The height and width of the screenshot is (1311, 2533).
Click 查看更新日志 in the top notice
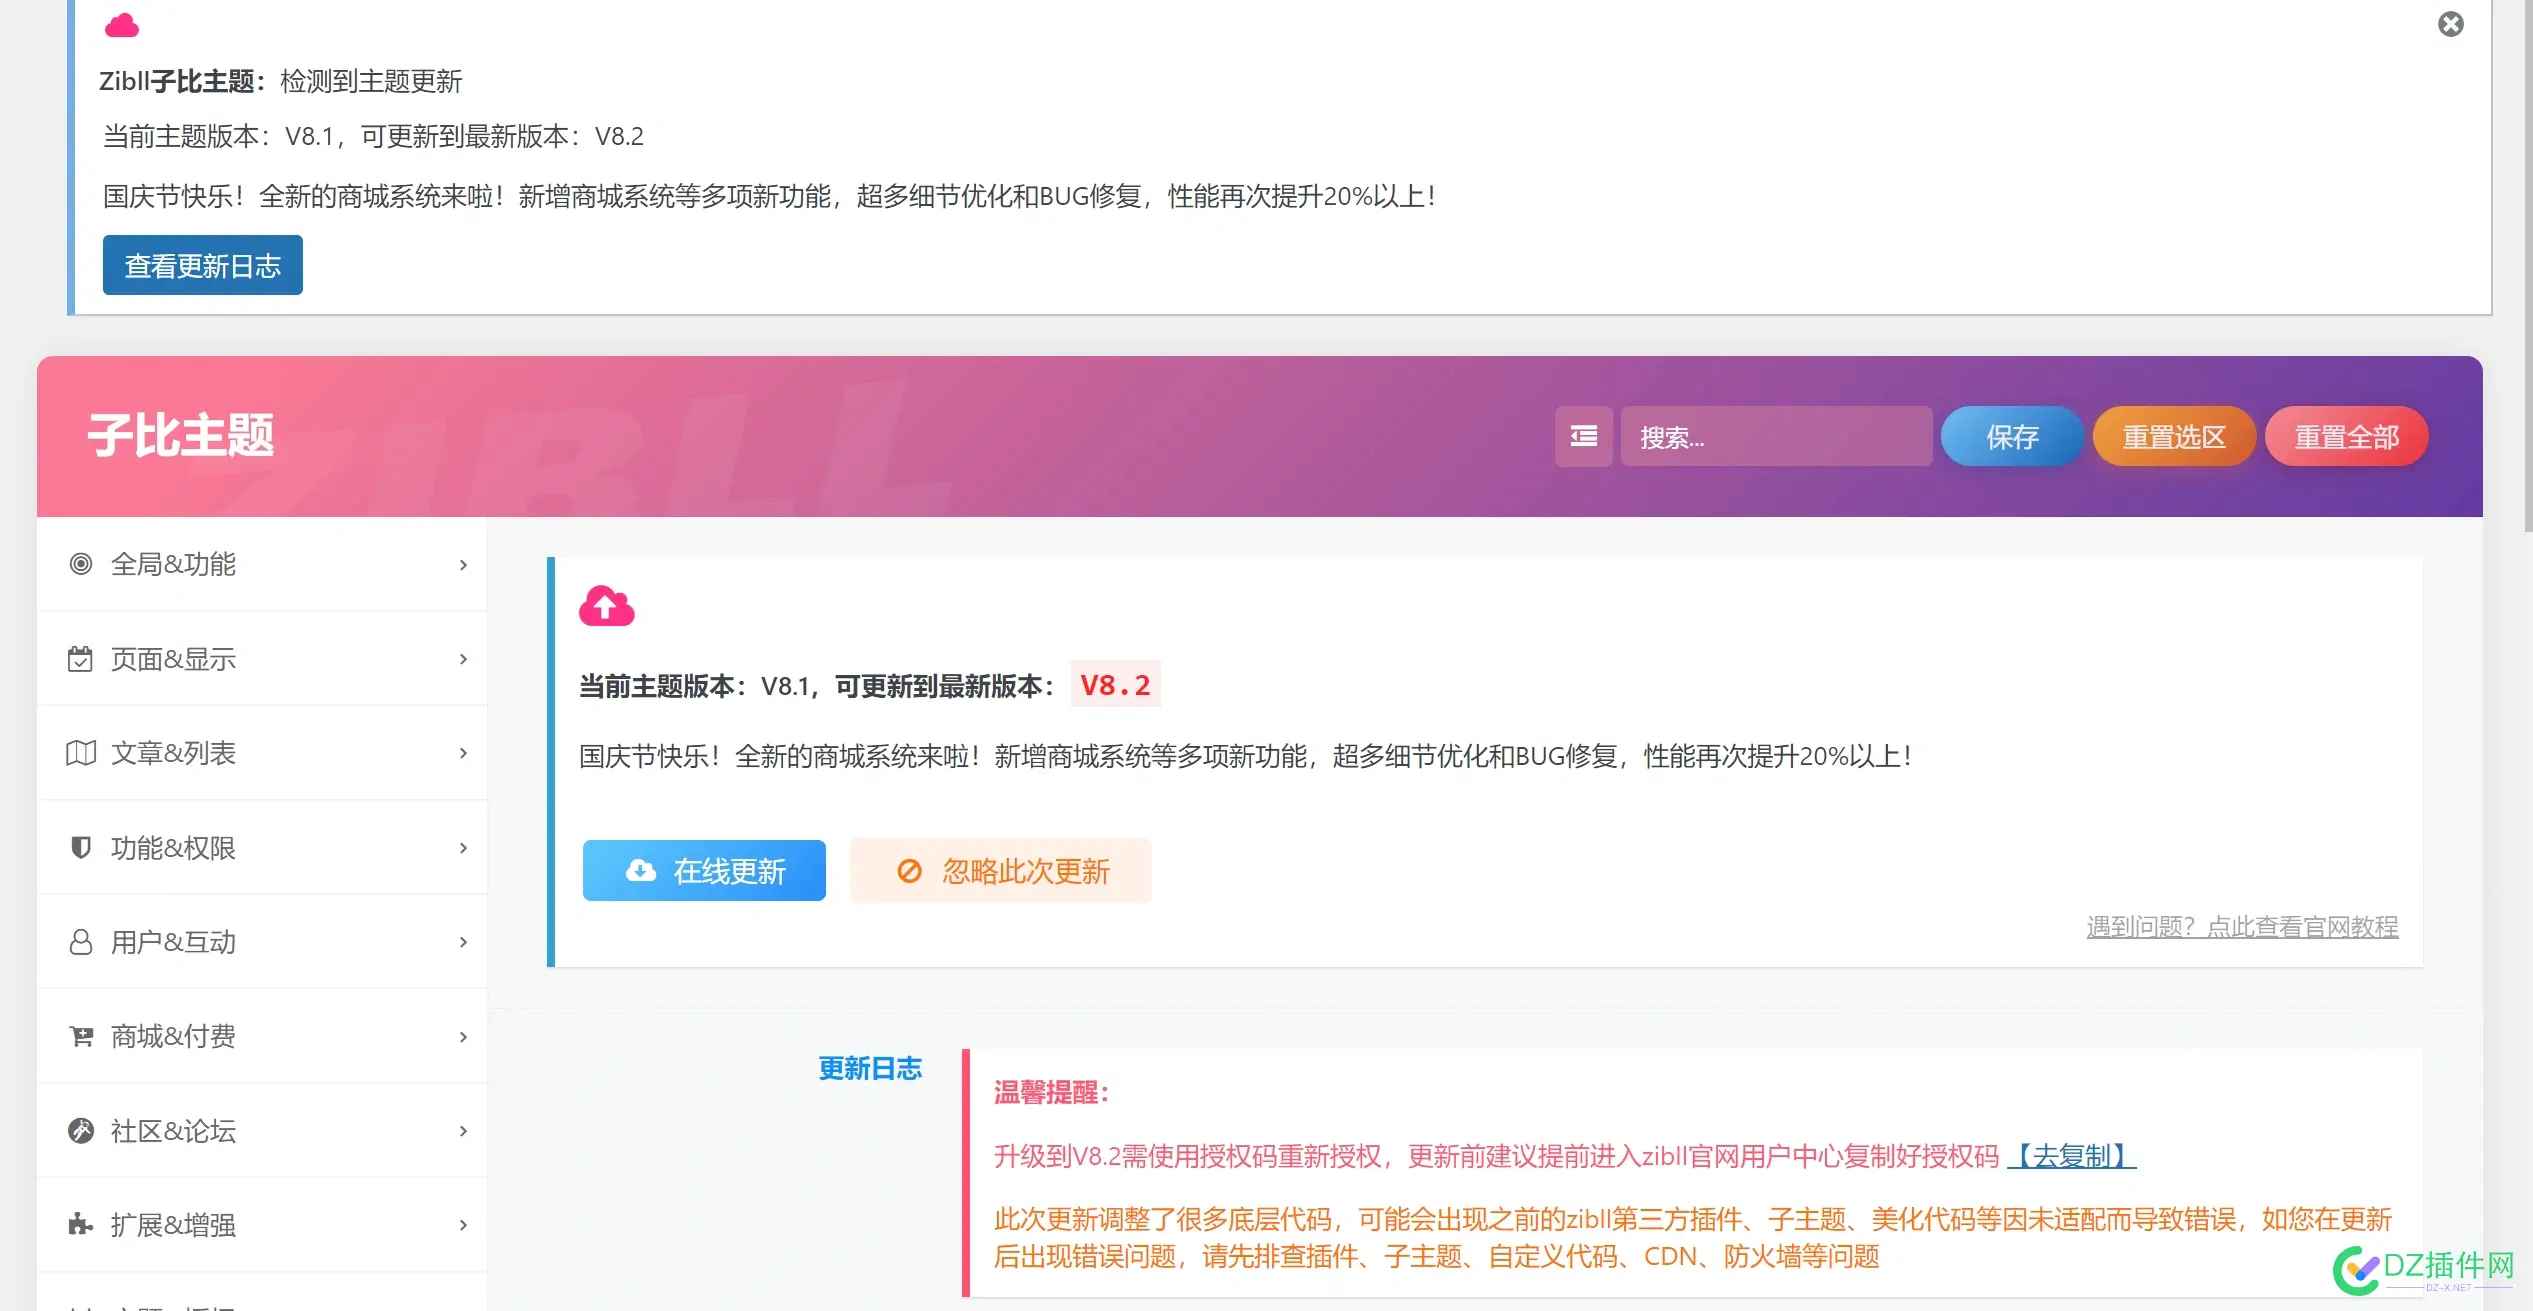[202, 264]
